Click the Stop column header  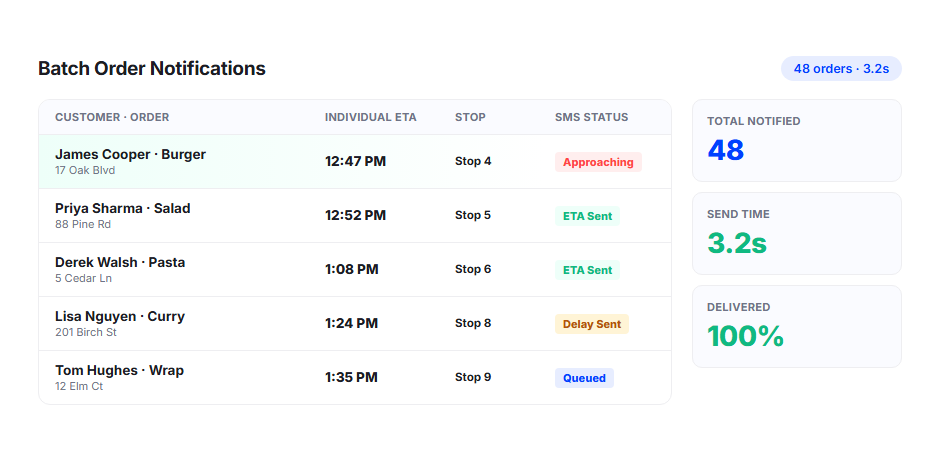pyautogui.click(x=471, y=117)
